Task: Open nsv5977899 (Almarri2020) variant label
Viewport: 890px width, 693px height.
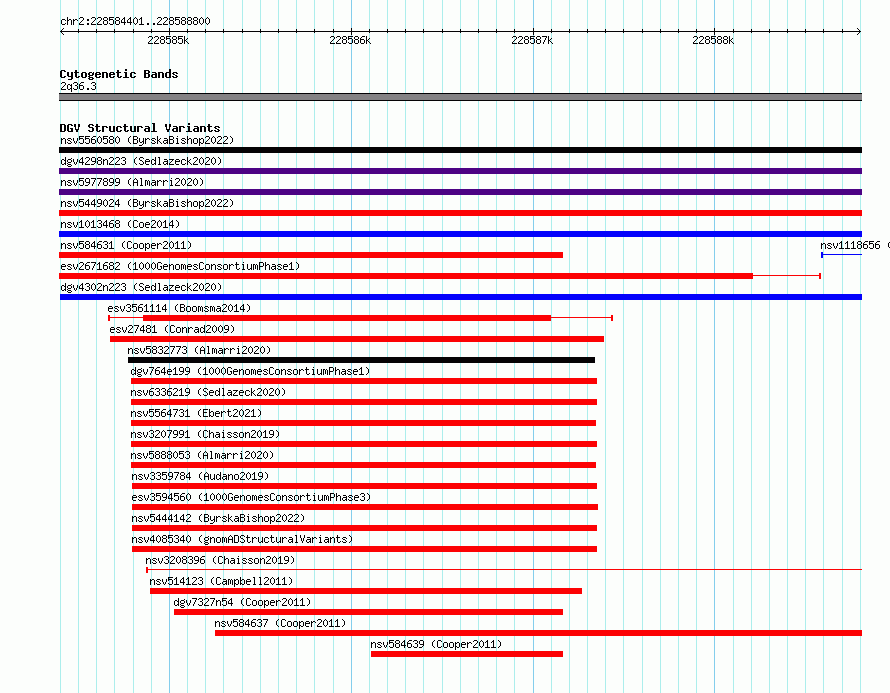Action: point(132,182)
